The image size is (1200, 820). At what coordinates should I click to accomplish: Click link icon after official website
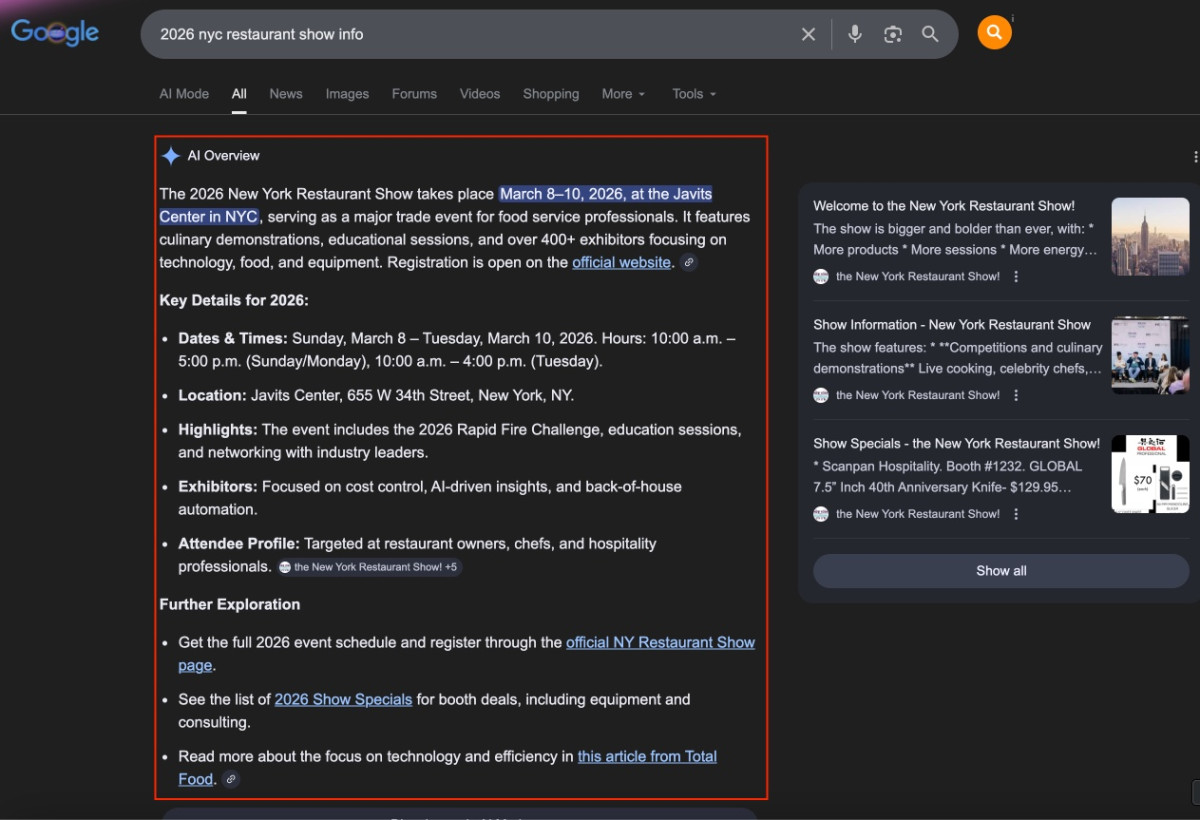click(689, 263)
